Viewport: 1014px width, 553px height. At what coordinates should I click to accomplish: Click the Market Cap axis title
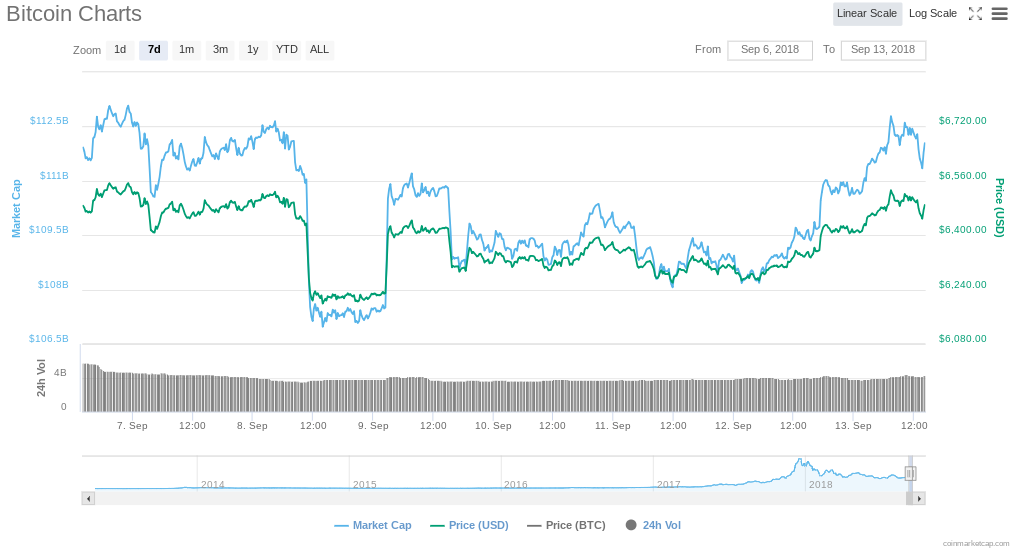[x=16, y=208]
